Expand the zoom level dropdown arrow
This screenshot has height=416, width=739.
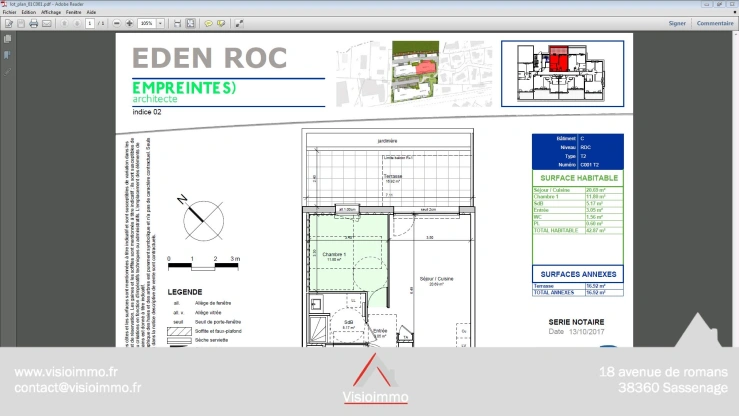(161, 23)
